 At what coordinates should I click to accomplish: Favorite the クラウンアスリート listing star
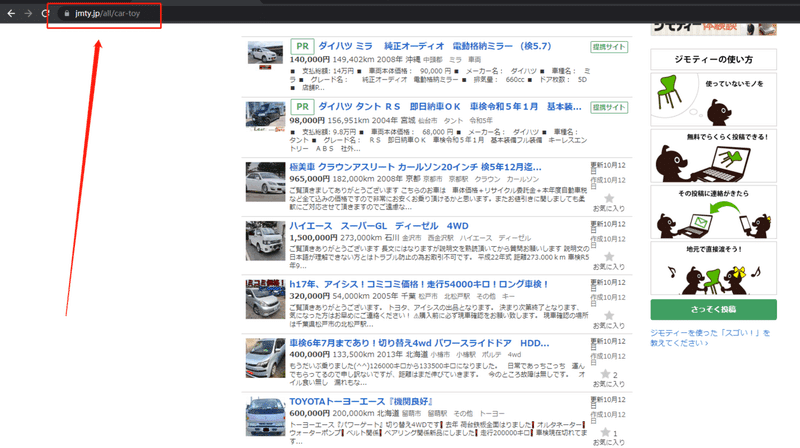point(609,198)
